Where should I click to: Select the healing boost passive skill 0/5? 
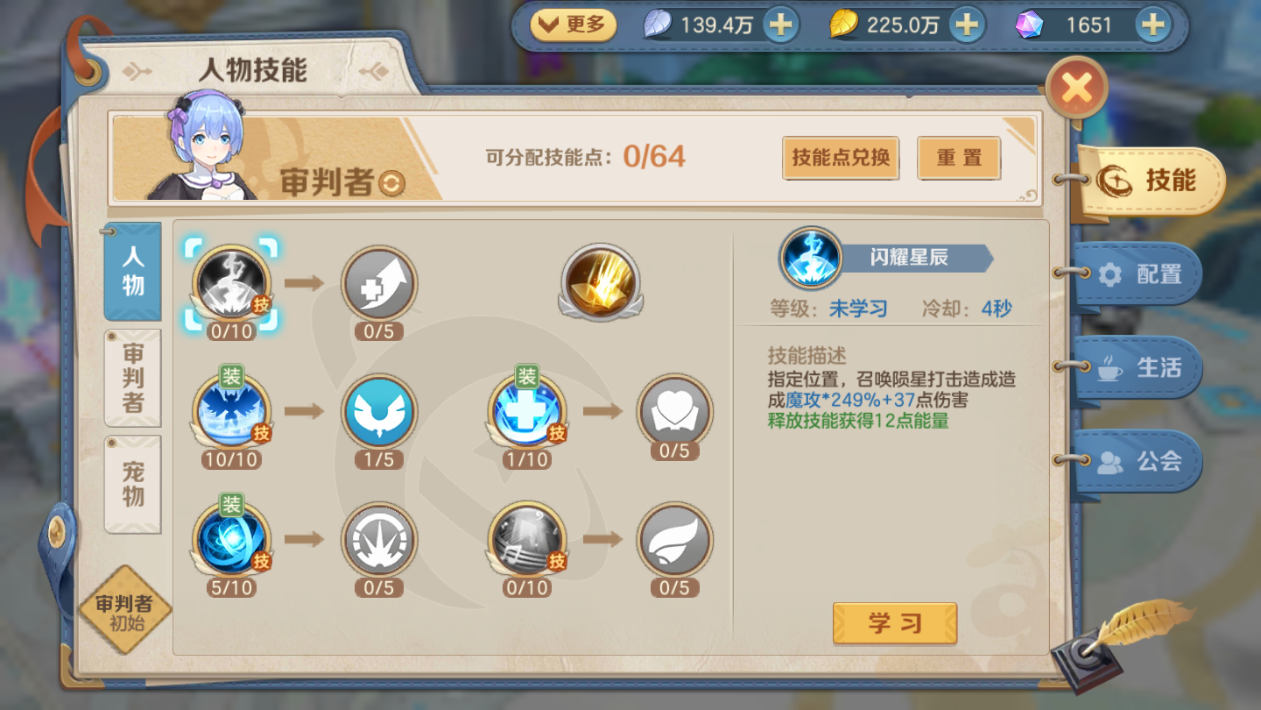(379, 283)
